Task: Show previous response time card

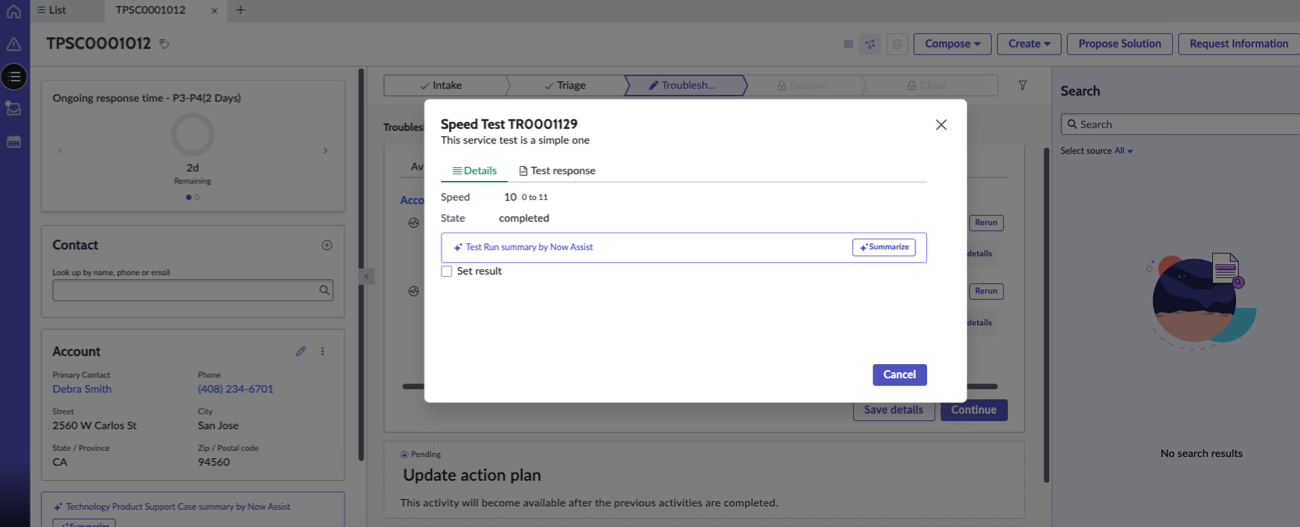Action: pyautogui.click(x=60, y=151)
